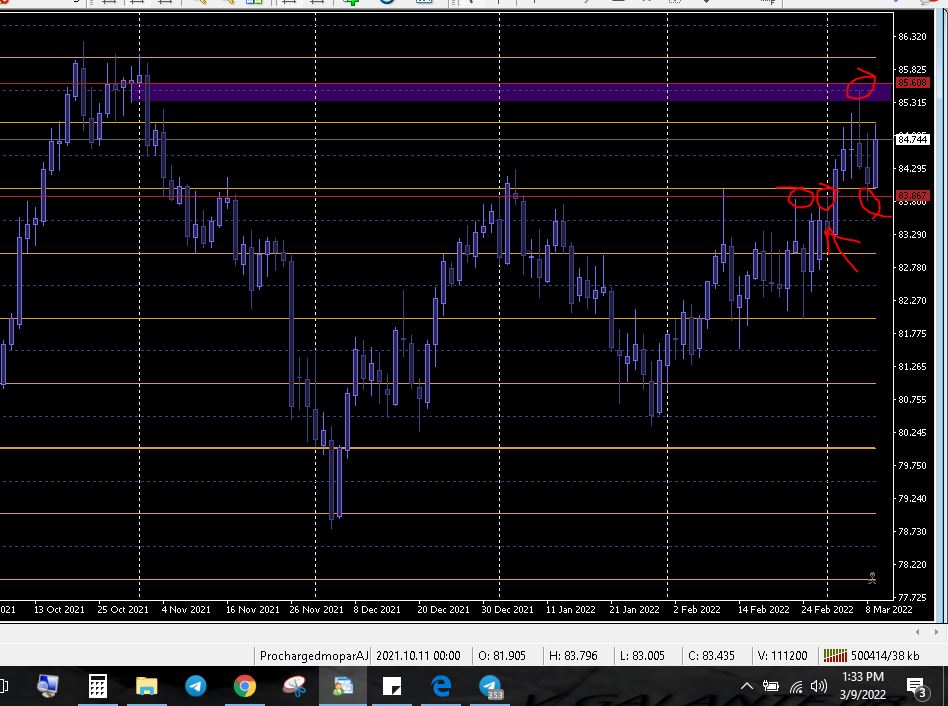The image size is (948, 706).
Task: Click the 86.320 price scale label
Action: (912, 37)
